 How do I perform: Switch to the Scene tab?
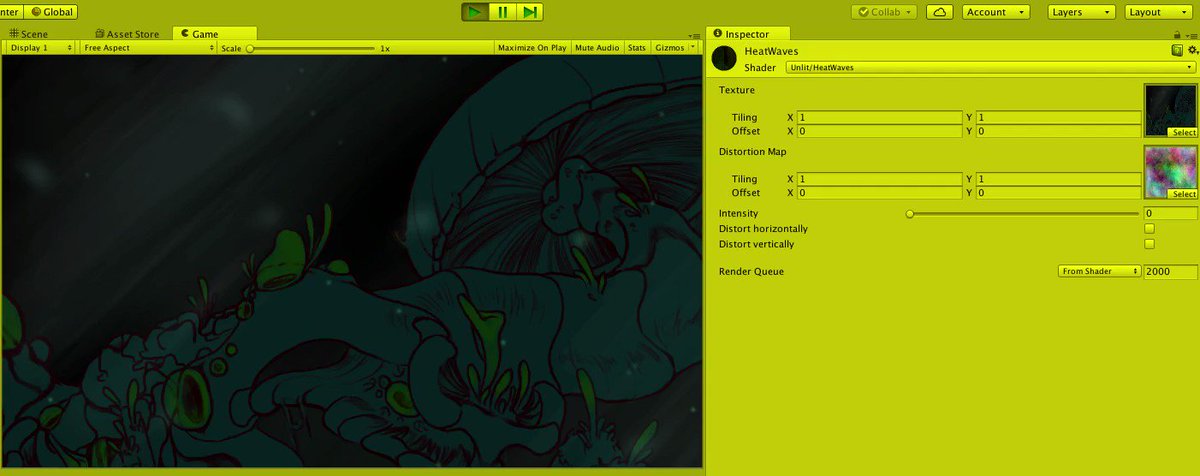(29, 34)
